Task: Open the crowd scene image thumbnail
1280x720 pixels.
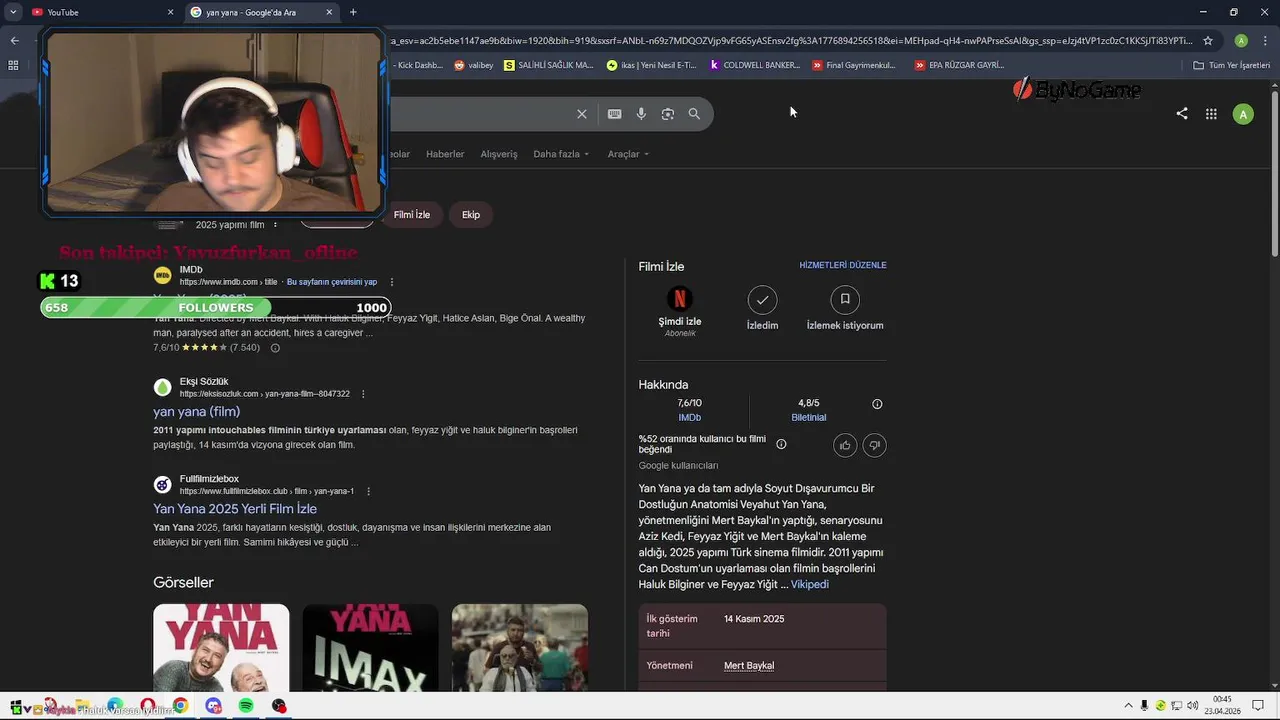Action: 520,647
